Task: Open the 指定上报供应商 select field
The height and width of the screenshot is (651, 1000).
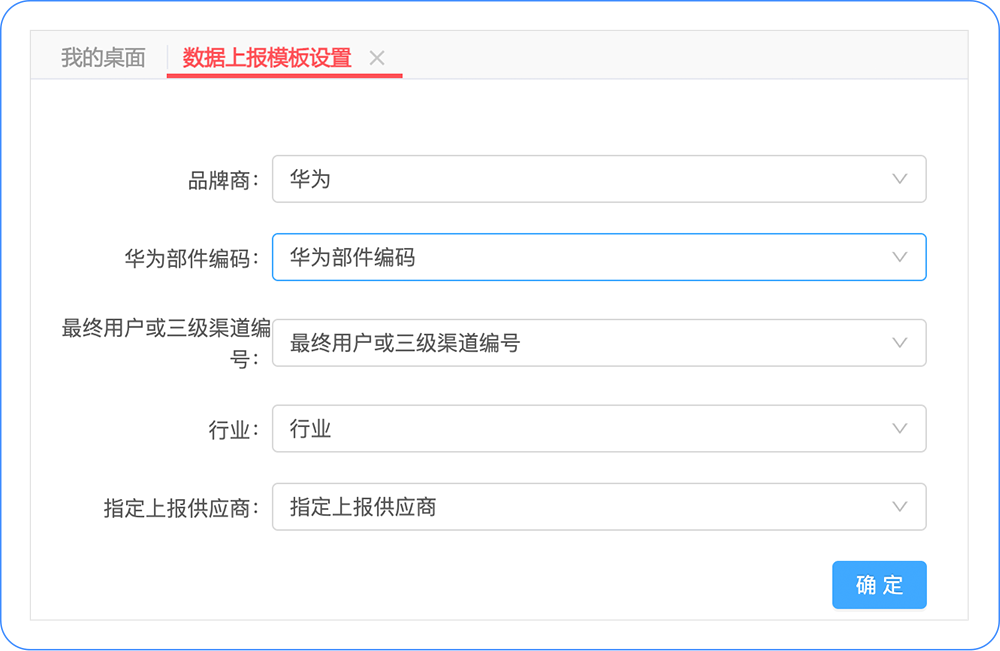Action: (x=580, y=507)
